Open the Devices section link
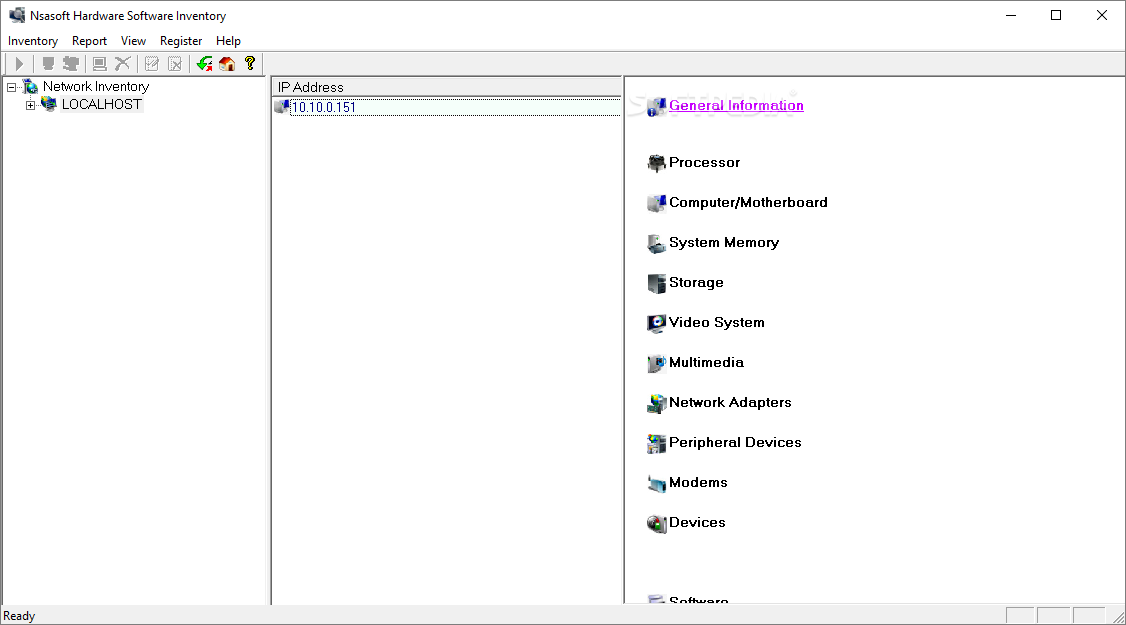The height and width of the screenshot is (625, 1126). tap(697, 522)
